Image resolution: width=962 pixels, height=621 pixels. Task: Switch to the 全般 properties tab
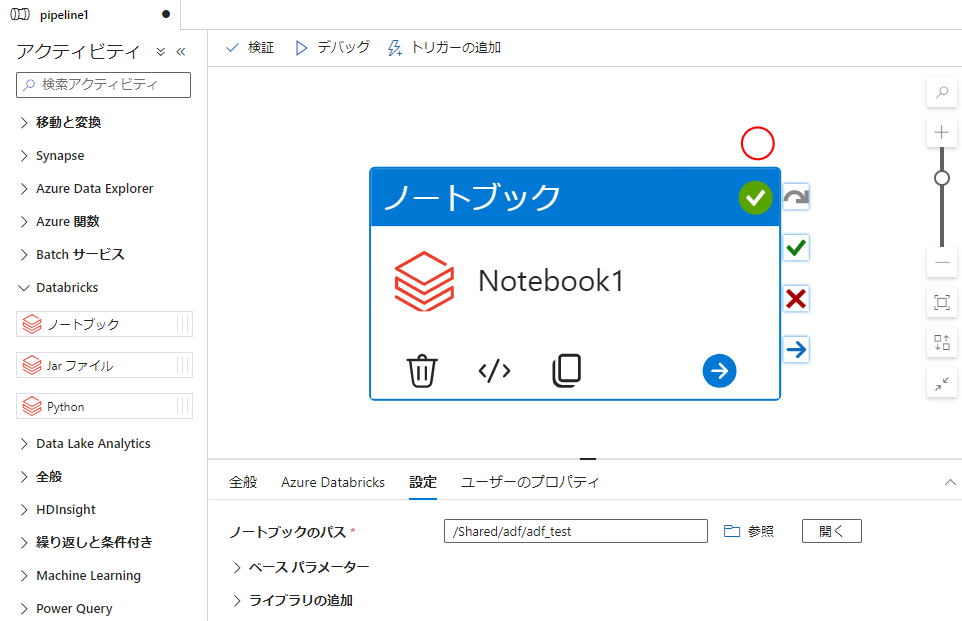[x=243, y=482]
